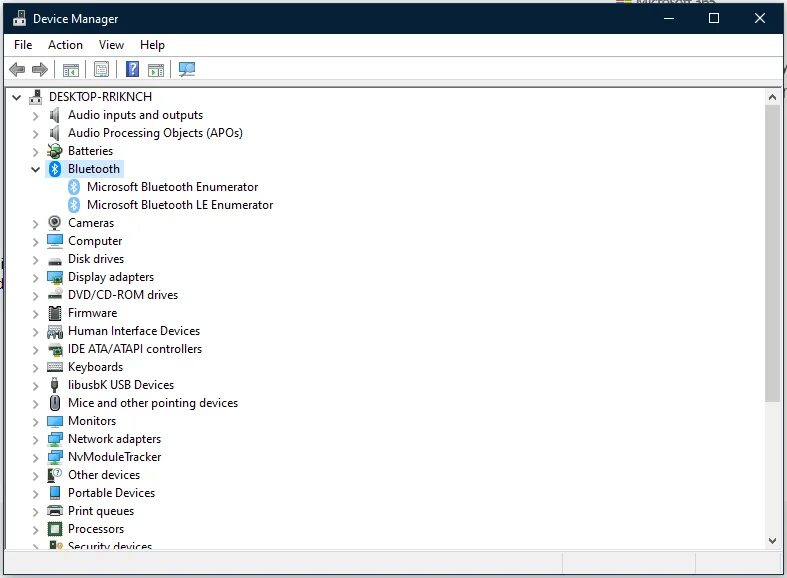Select the Audio inputs and outputs speaker icon
The height and width of the screenshot is (578, 787).
pyautogui.click(x=55, y=115)
